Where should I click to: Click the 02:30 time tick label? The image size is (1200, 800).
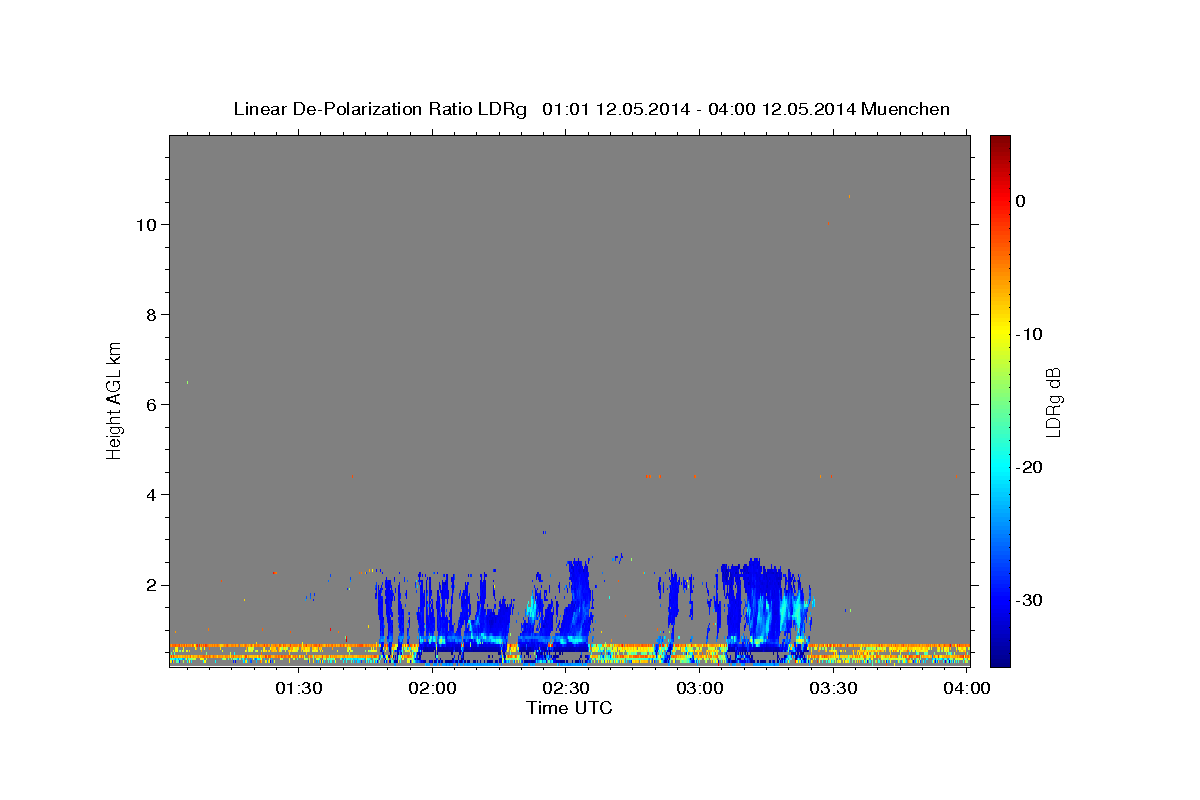click(x=566, y=688)
